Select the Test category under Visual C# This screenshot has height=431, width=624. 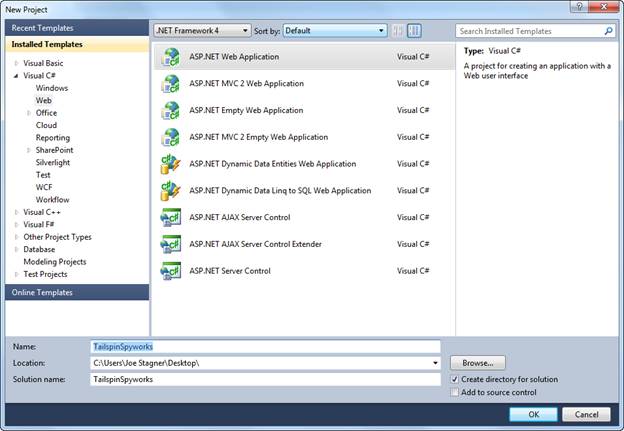pos(43,175)
